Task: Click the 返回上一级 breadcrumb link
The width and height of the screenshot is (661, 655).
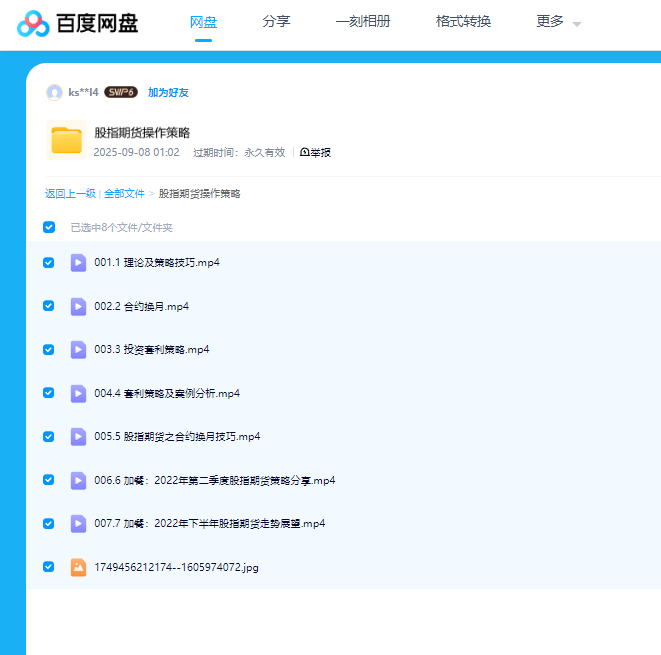Action: (70, 193)
